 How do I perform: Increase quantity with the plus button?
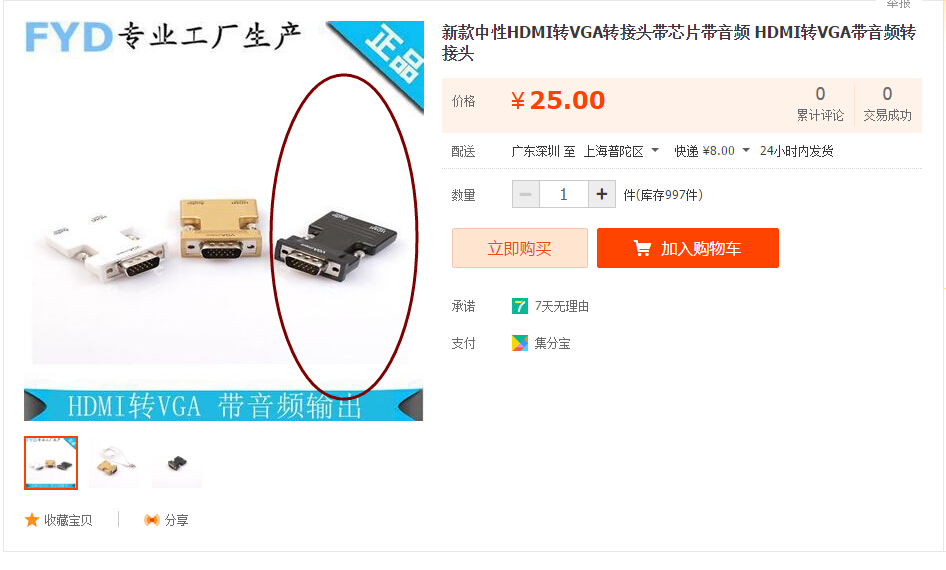point(602,194)
